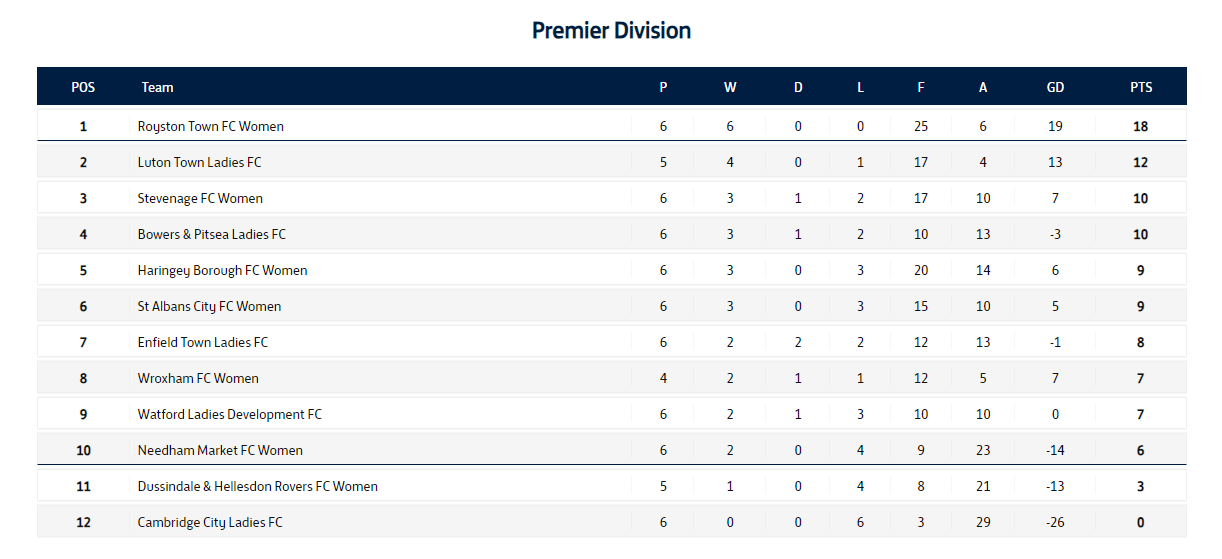
Task: Select Enfield Town Ladies FC team
Action: [202, 343]
